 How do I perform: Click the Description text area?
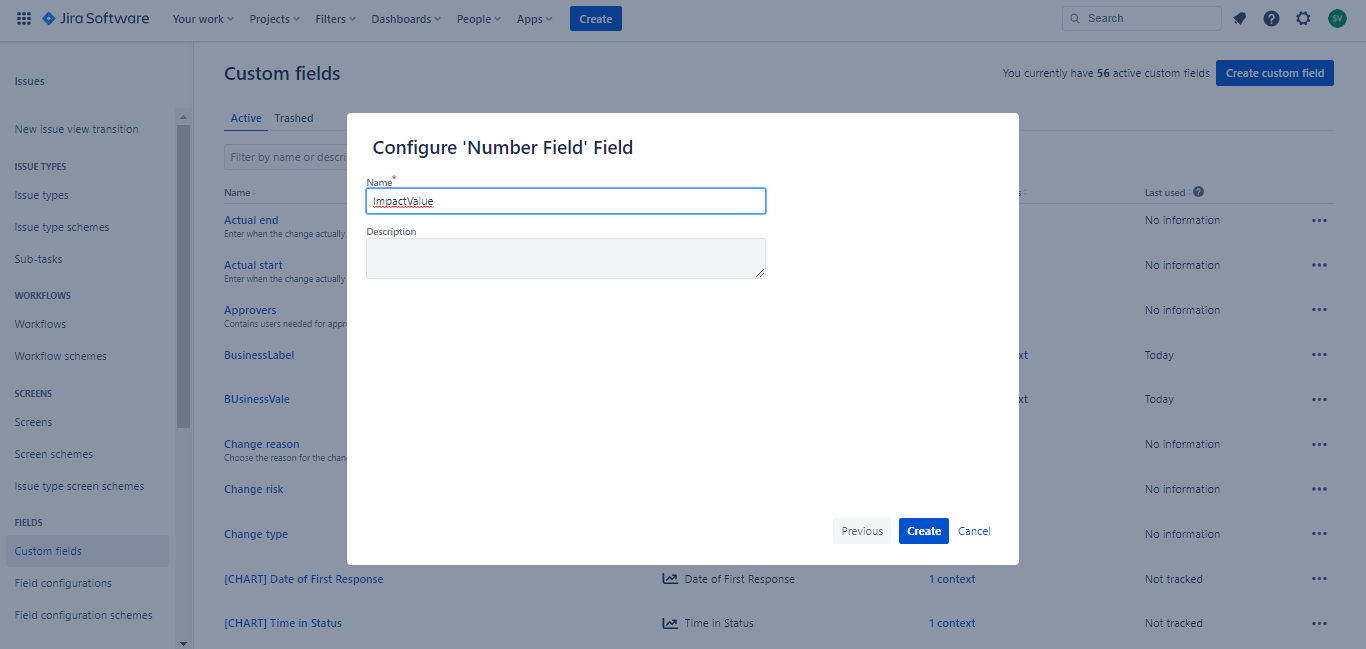click(x=565, y=258)
